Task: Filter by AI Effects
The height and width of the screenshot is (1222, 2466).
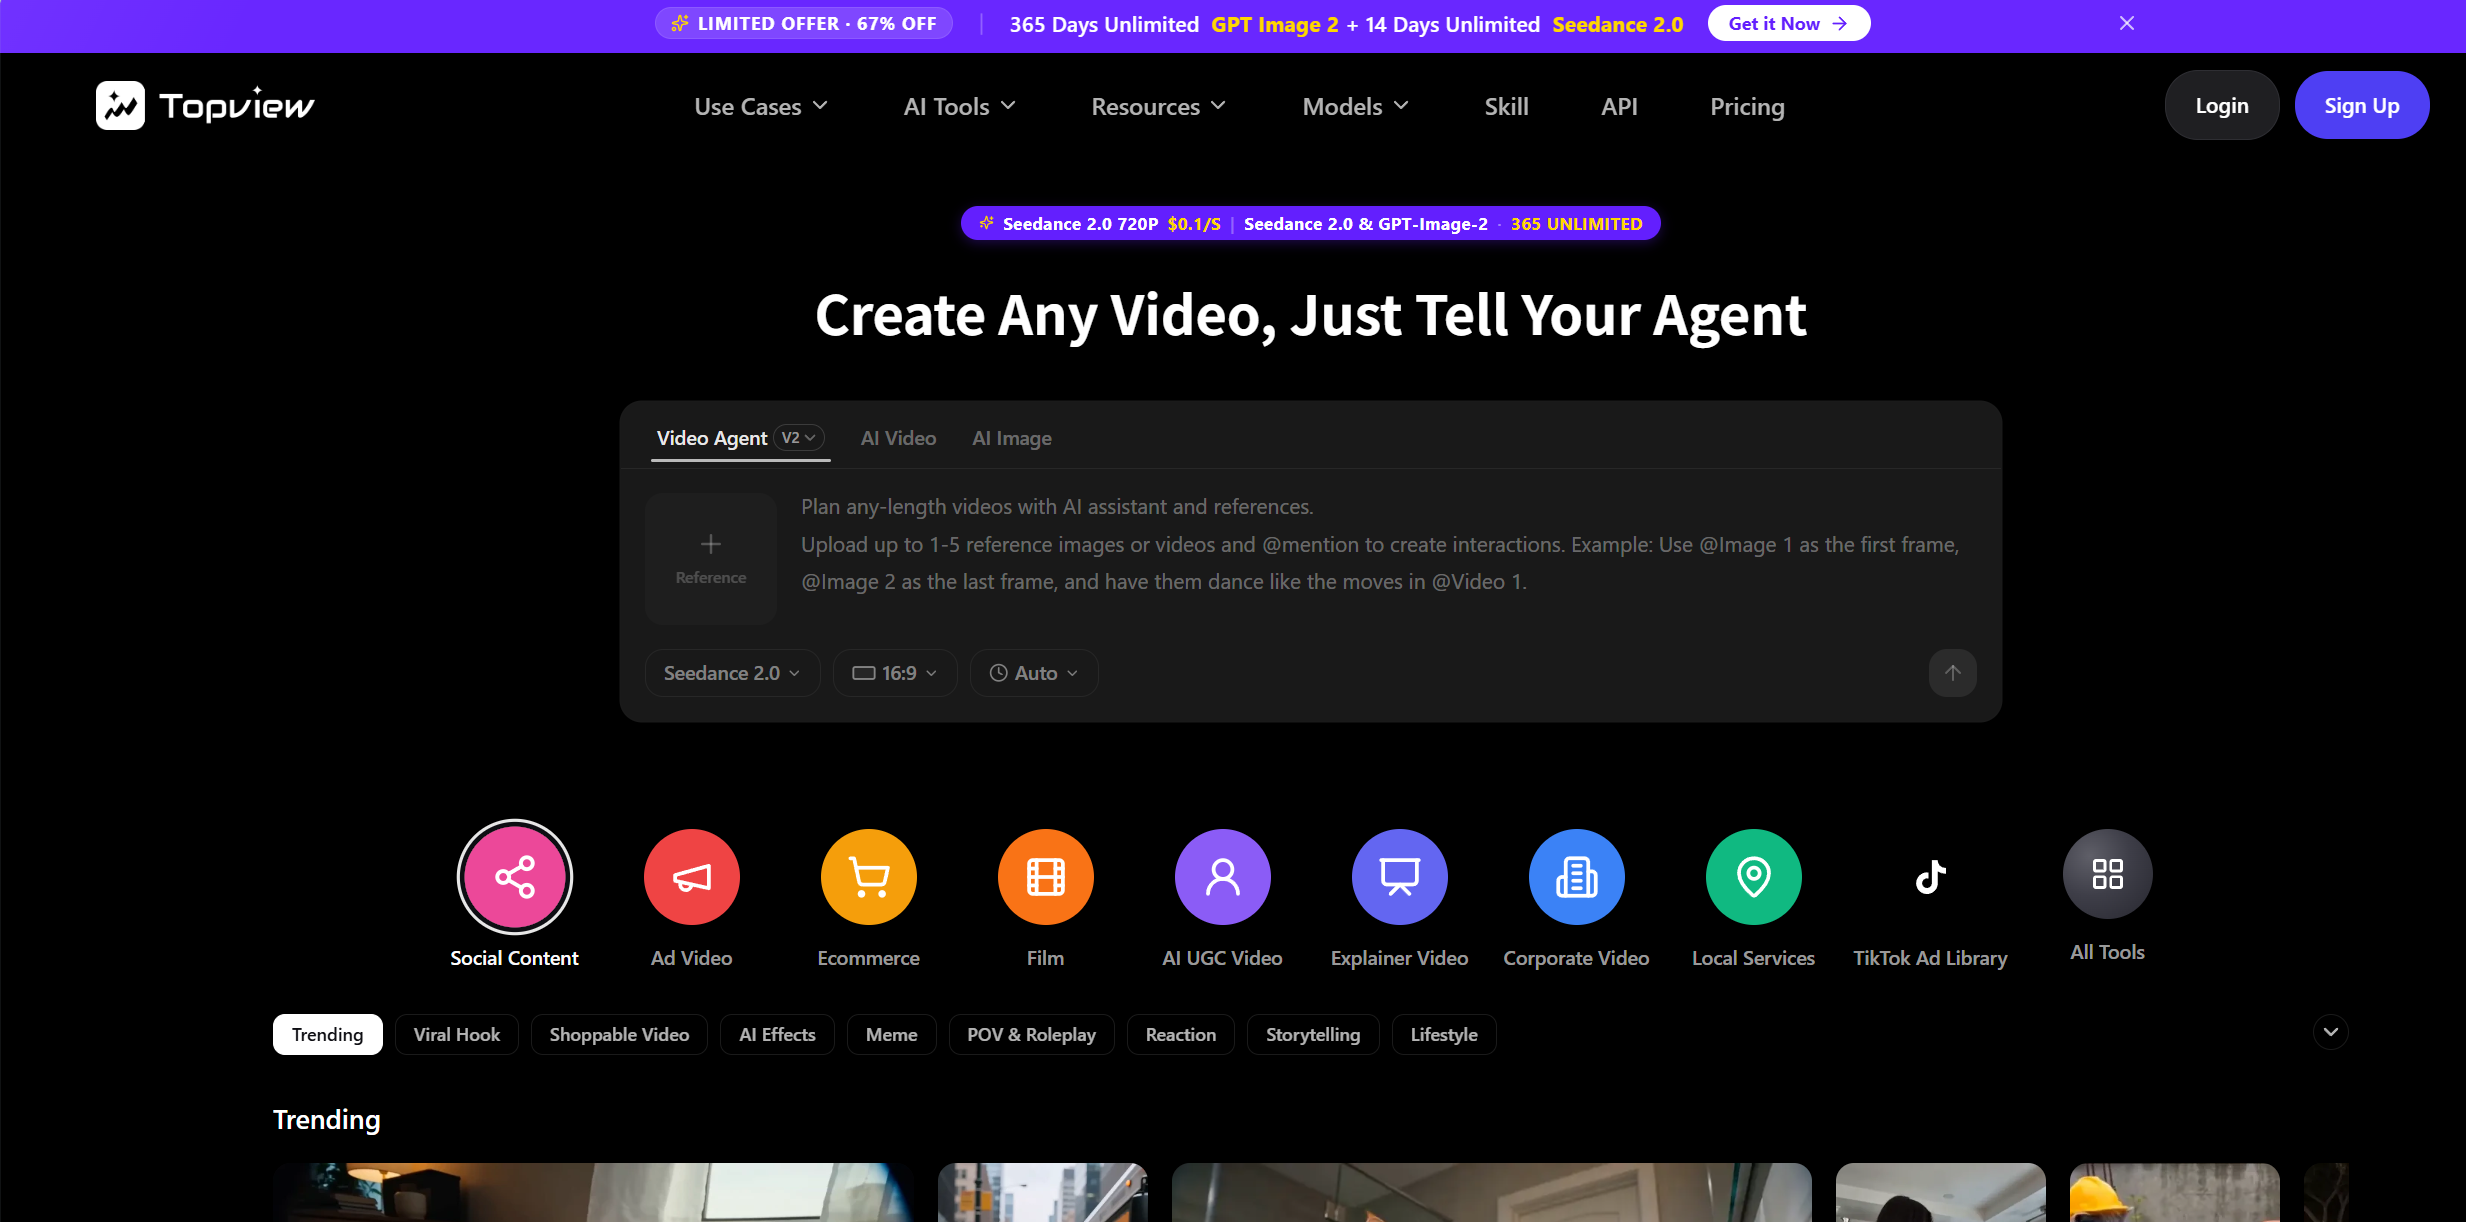Action: pyautogui.click(x=777, y=1034)
